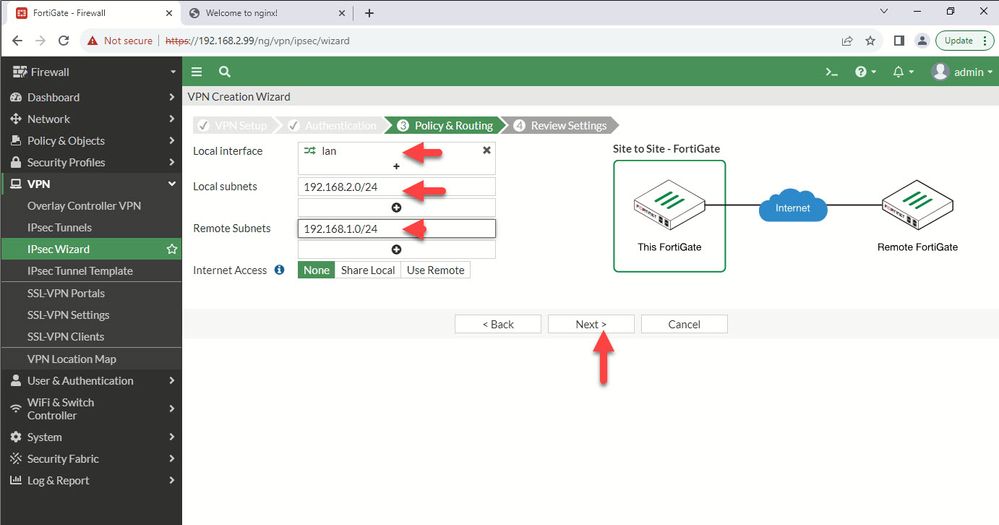Click the Internet Access info icon

click(279, 270)
